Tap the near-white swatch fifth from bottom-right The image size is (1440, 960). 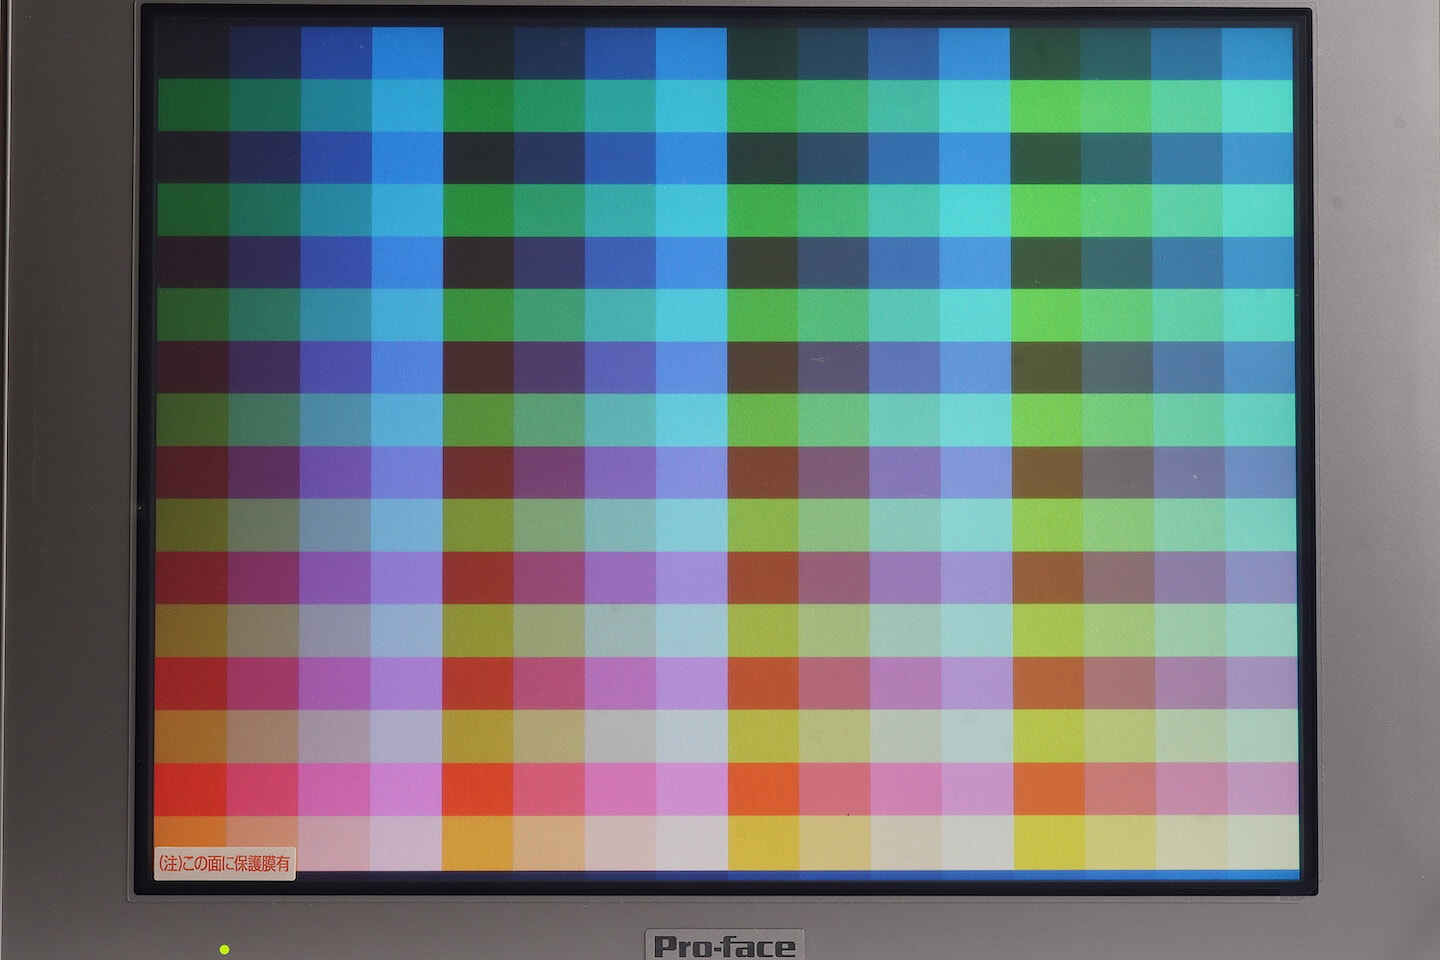[977, 842]
